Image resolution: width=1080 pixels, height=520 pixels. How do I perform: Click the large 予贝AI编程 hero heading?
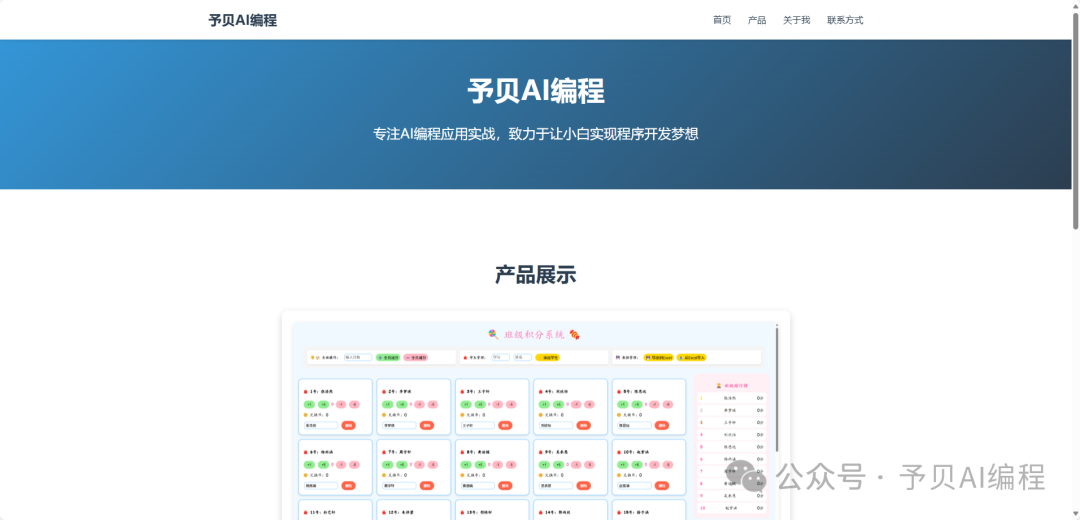[536, 91]
